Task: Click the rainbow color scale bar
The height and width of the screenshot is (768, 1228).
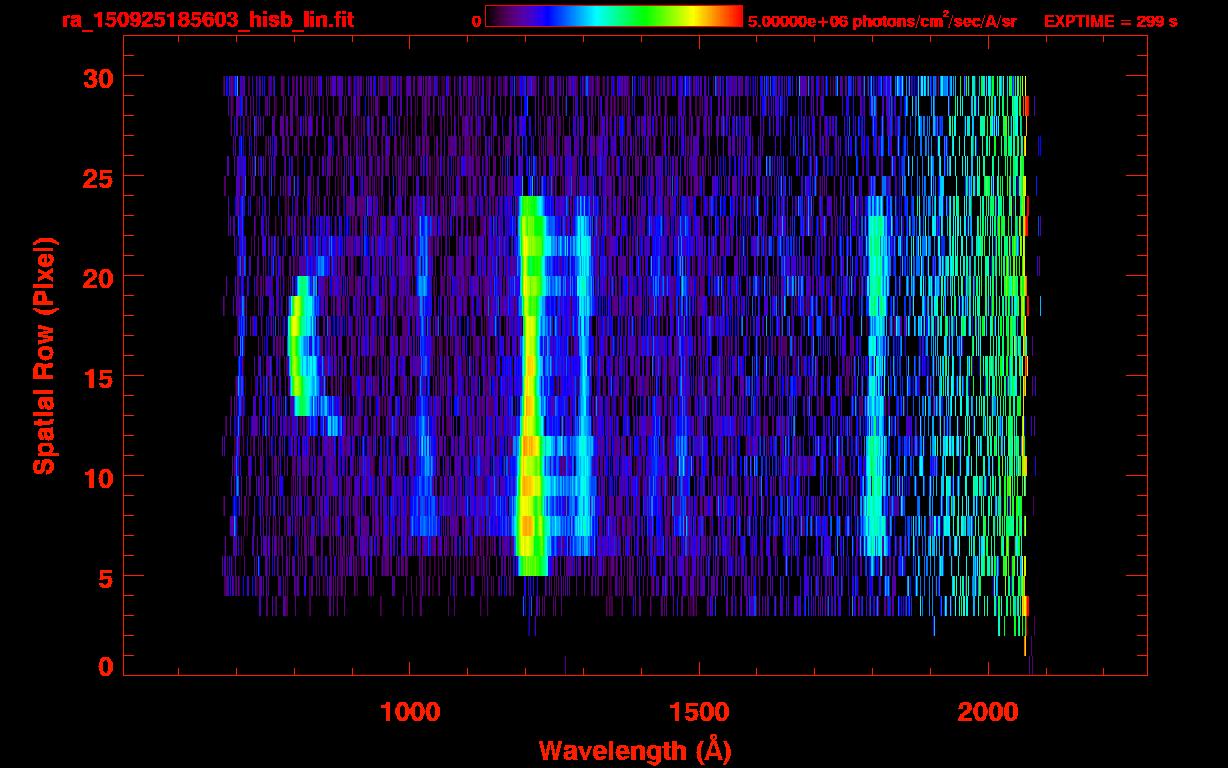Action: (x=613, y=16)
